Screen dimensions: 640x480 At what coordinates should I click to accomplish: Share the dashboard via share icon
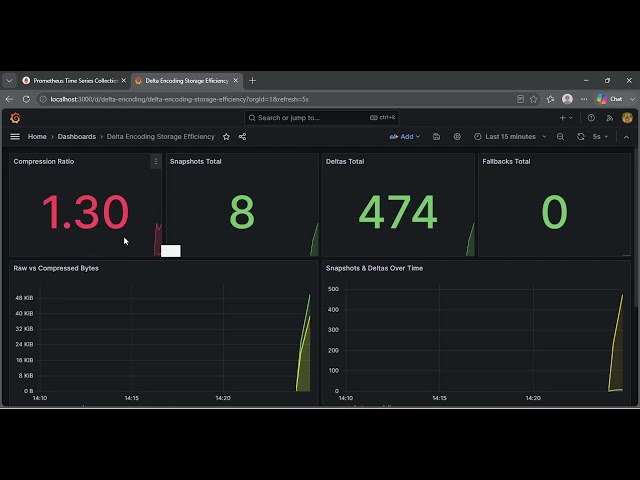(x=242, y=137)
